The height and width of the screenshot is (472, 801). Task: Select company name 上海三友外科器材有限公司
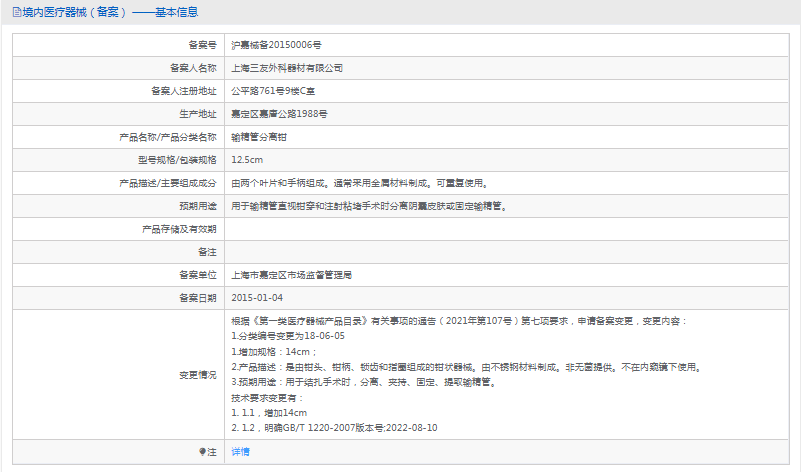[x=287, y=68]
